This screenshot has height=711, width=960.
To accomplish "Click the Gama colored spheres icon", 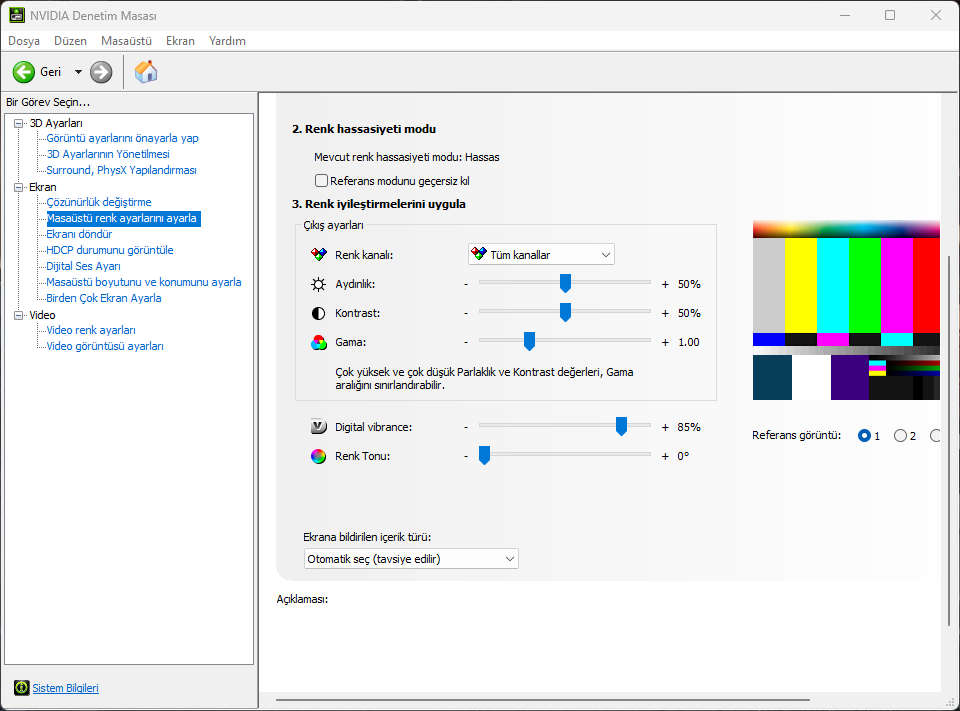I will coord(318,342).
